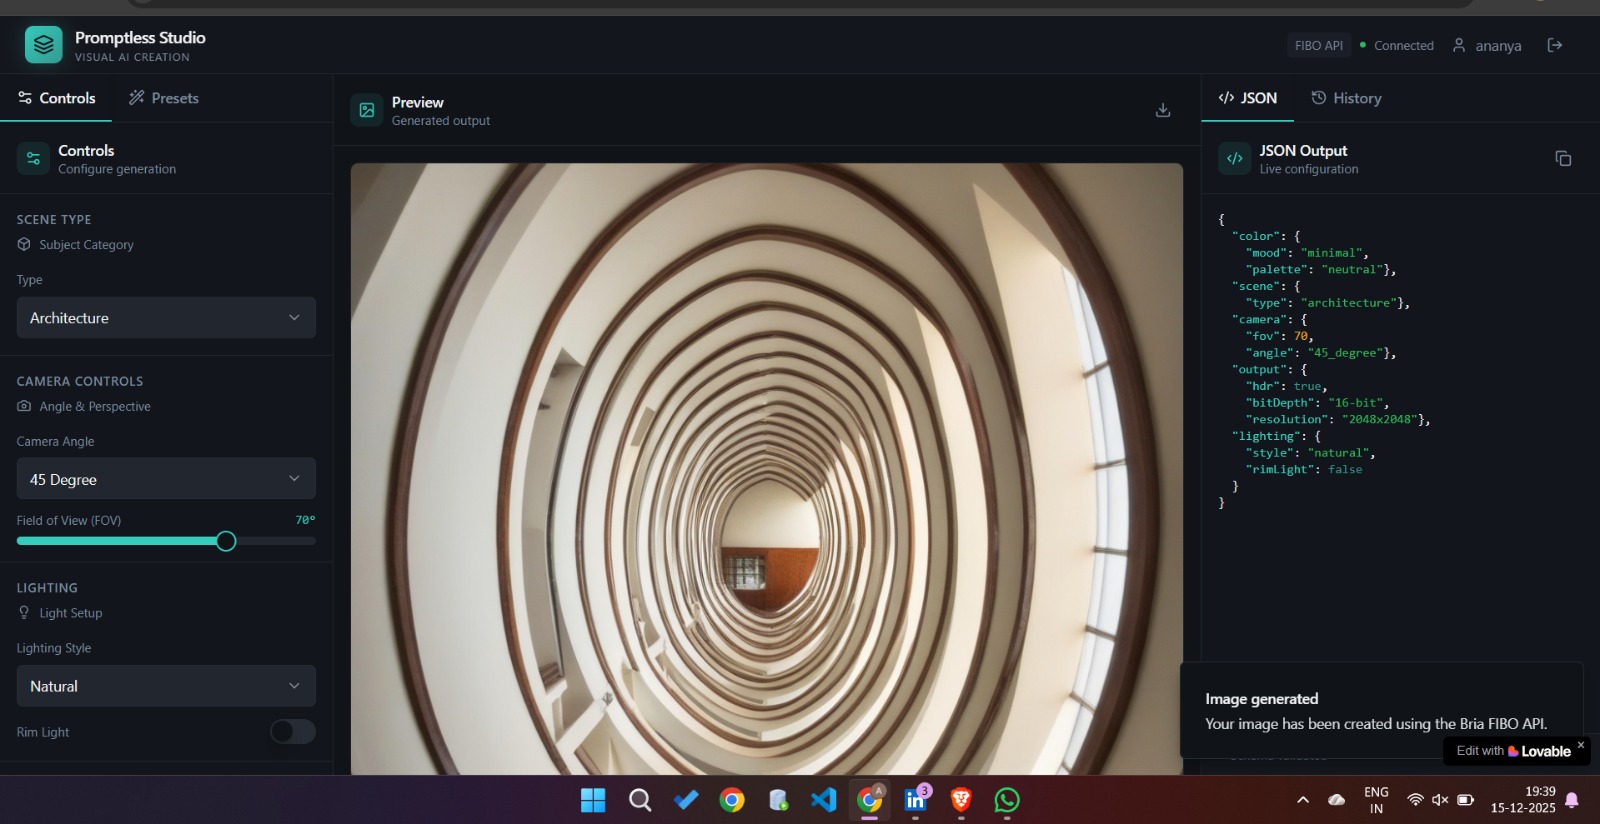Image resolution: width=1600 pixels, height=824 pixels.
Task: Download the generated preview image
Action: coord(1163,110)
